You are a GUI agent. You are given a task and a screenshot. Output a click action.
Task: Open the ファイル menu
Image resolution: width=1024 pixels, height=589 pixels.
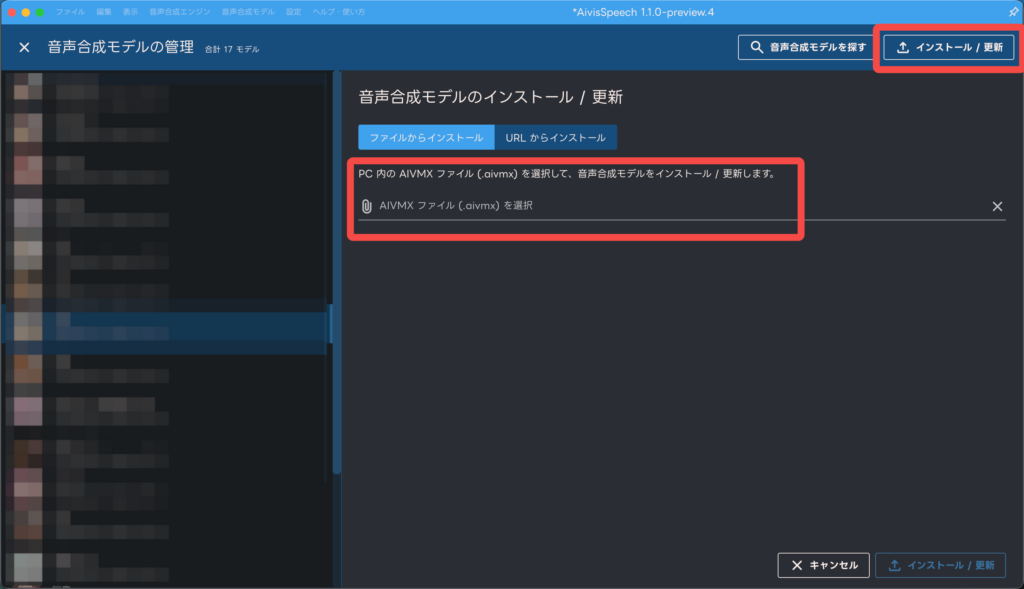(x=70, y=10)
